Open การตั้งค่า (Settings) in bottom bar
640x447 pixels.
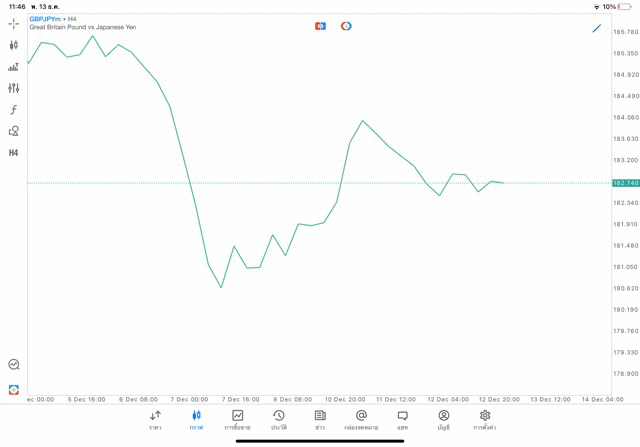pos(485,420)
